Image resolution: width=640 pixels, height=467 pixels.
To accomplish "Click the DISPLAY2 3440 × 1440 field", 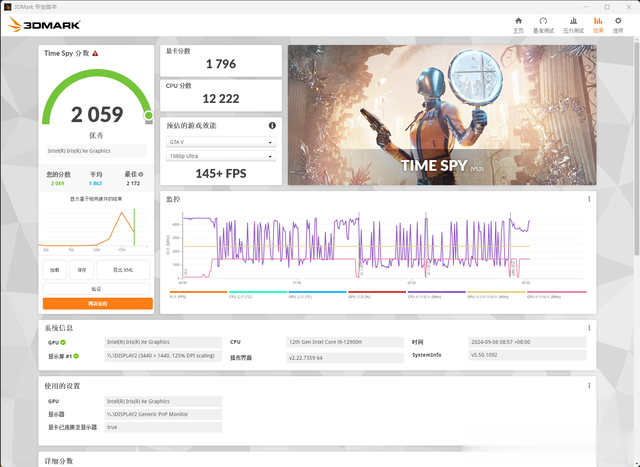I will click(163, 356).
